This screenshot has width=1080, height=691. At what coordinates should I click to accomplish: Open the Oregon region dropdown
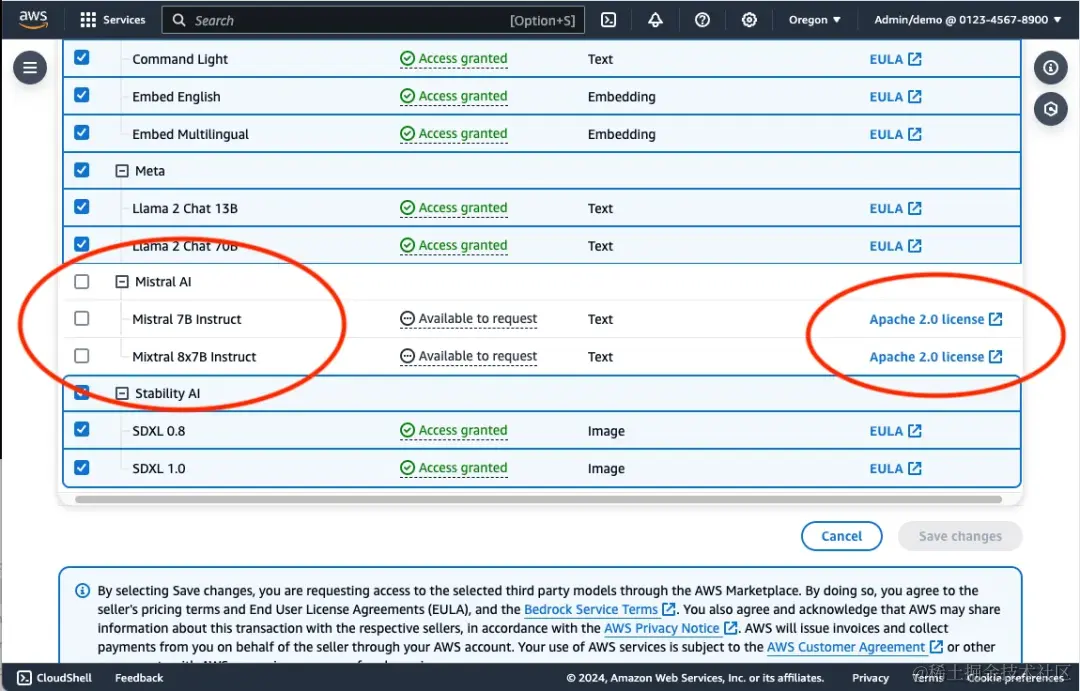(x=814, y=20)
